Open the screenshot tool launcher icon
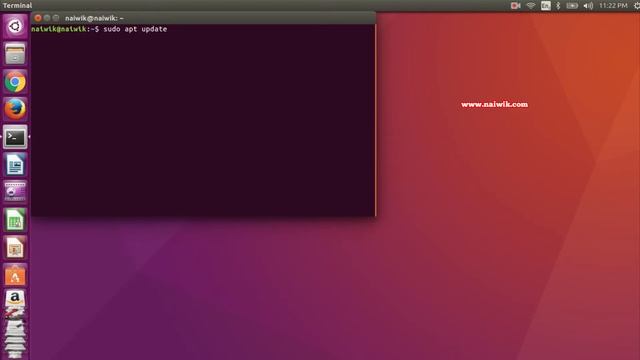640x360 pixels. click(15, 192)
